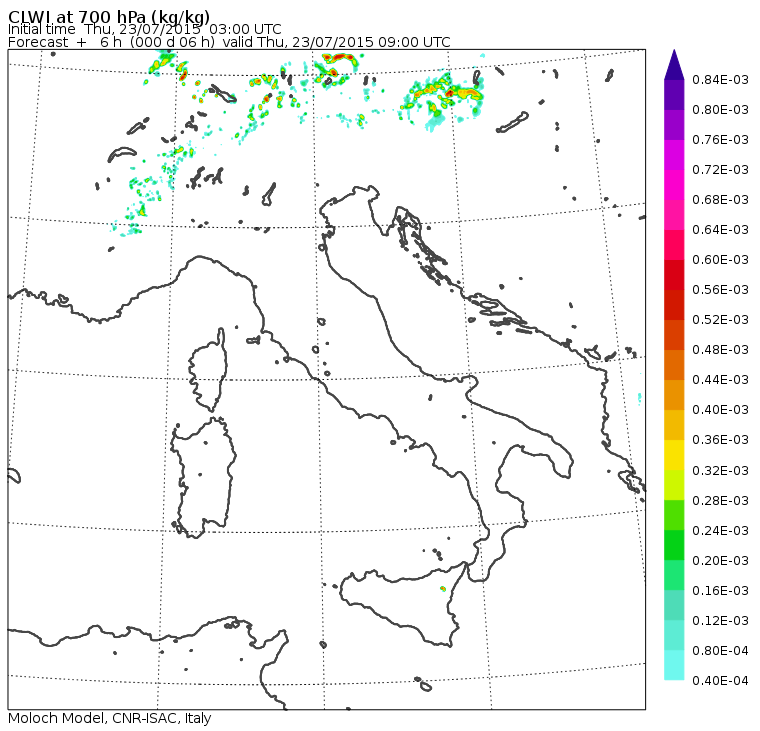The width and height of the screenshot is (760, 731).
Task: Click the 0.36E-03 colorbar label
Action: (720, 440)
